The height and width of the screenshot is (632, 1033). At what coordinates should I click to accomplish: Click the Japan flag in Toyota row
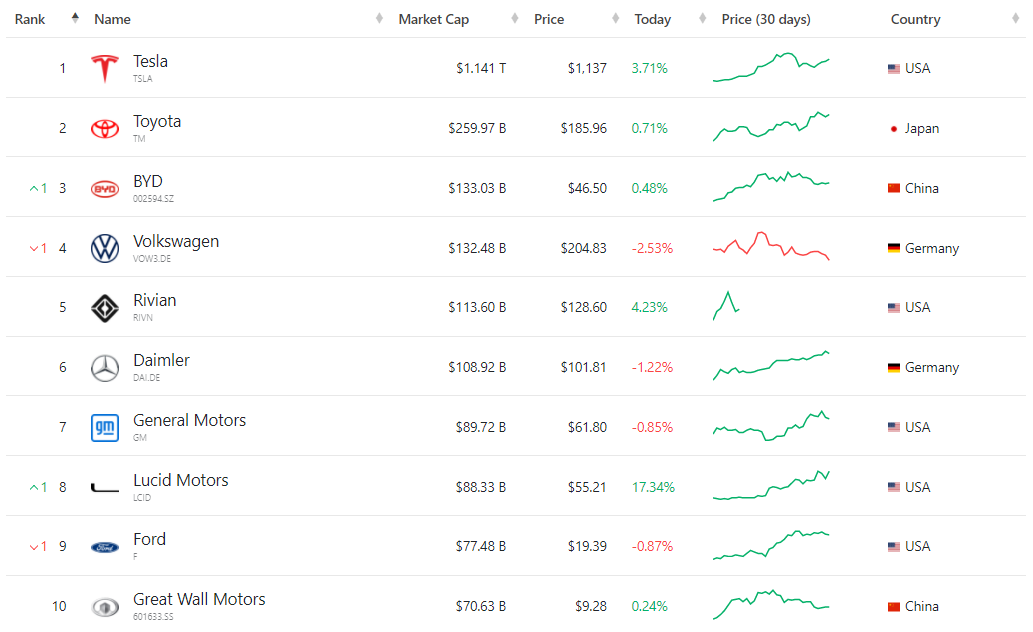coord(893,129)
